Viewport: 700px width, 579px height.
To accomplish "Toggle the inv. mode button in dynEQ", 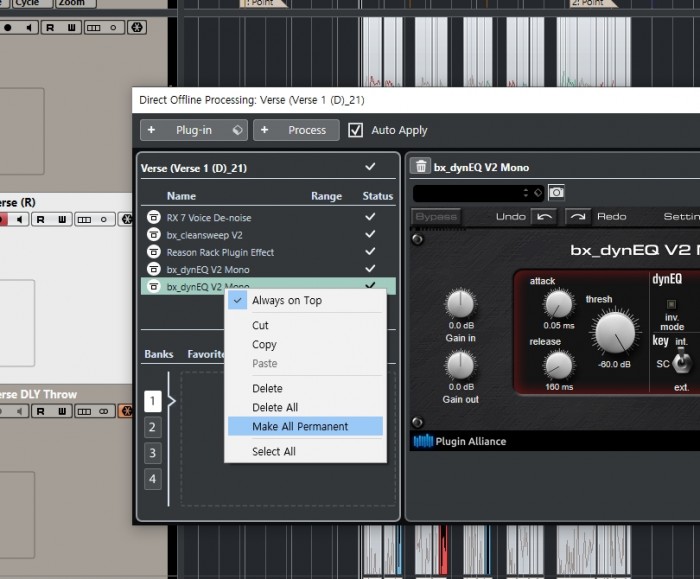I will click(x=671, y=304).
